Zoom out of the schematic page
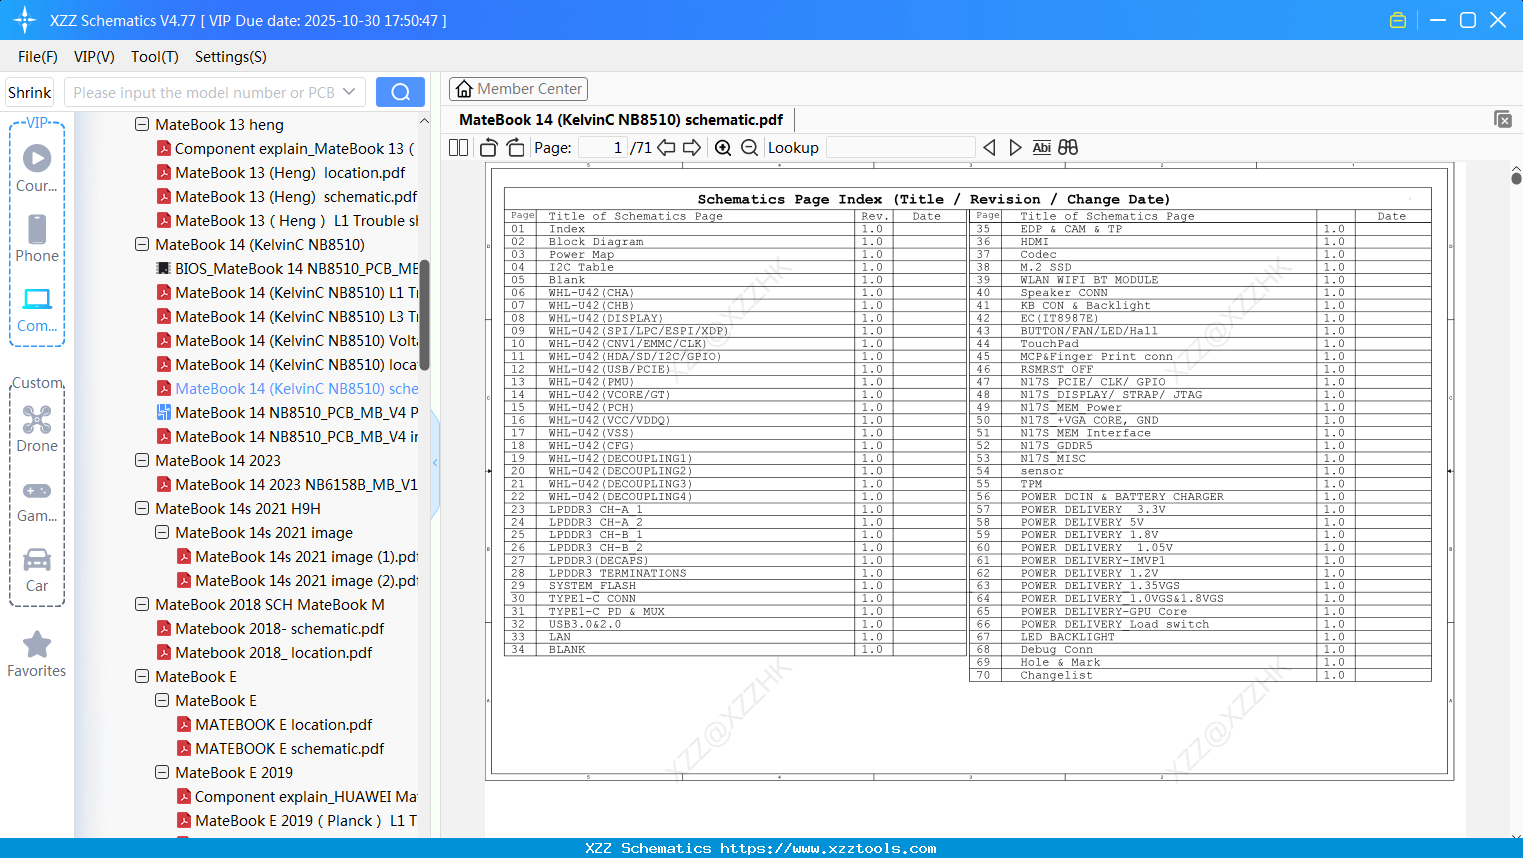 [x=749, y=148]
